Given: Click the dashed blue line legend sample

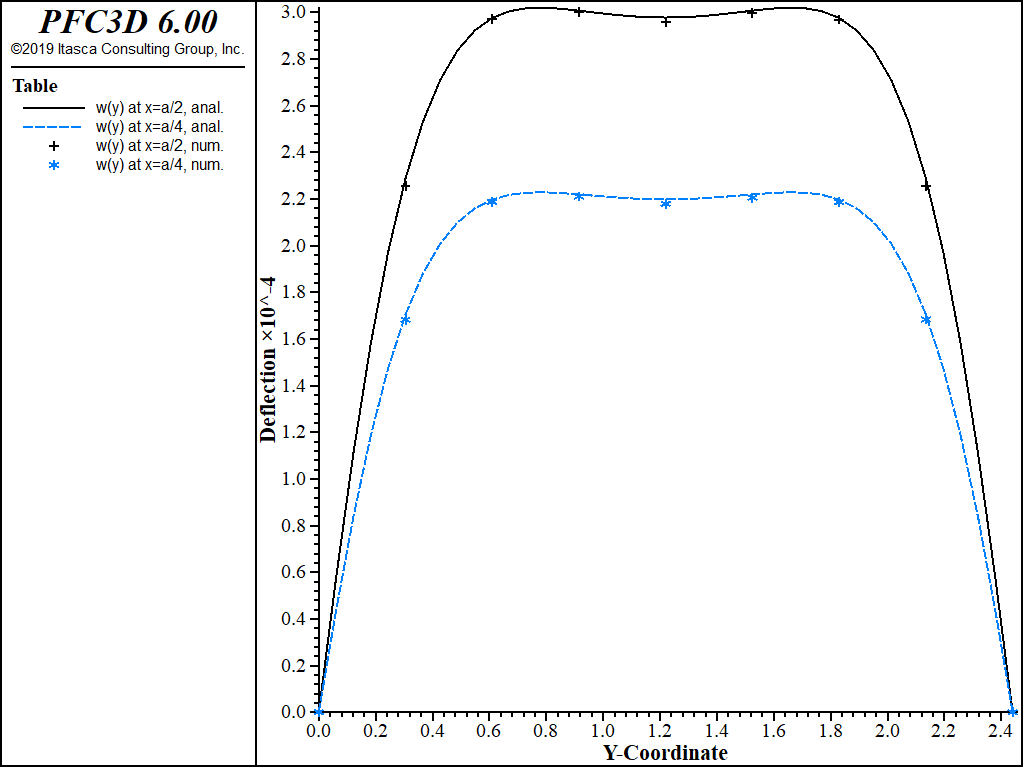Looking at the screenshot, I should [x=54, y=127].
